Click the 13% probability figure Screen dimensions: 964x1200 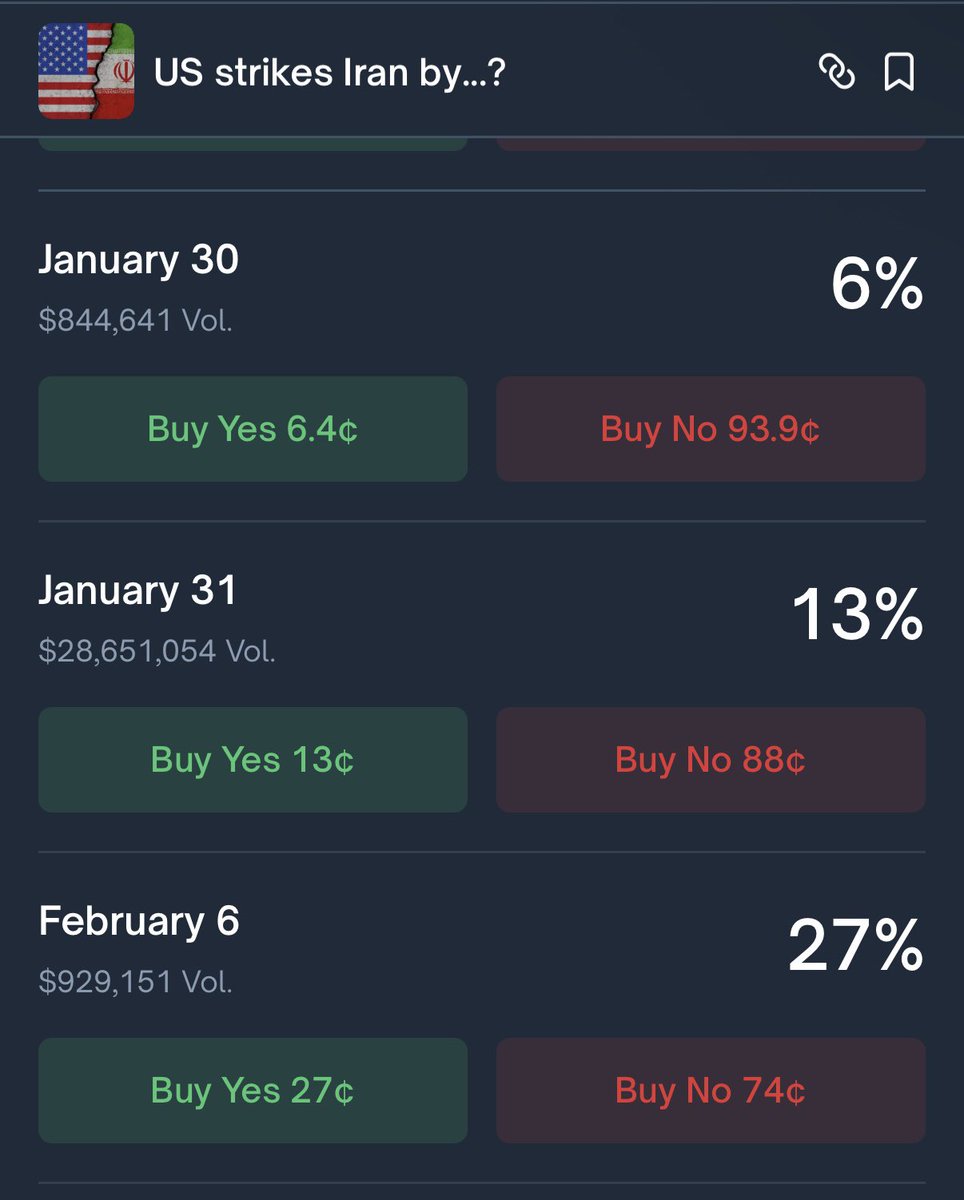[858, 615]
